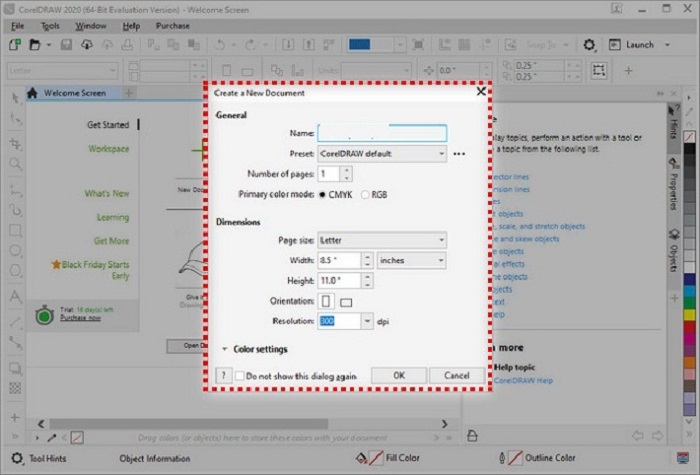Open the CorelDRAW Help link
The image size is (700, 475).
523,380
